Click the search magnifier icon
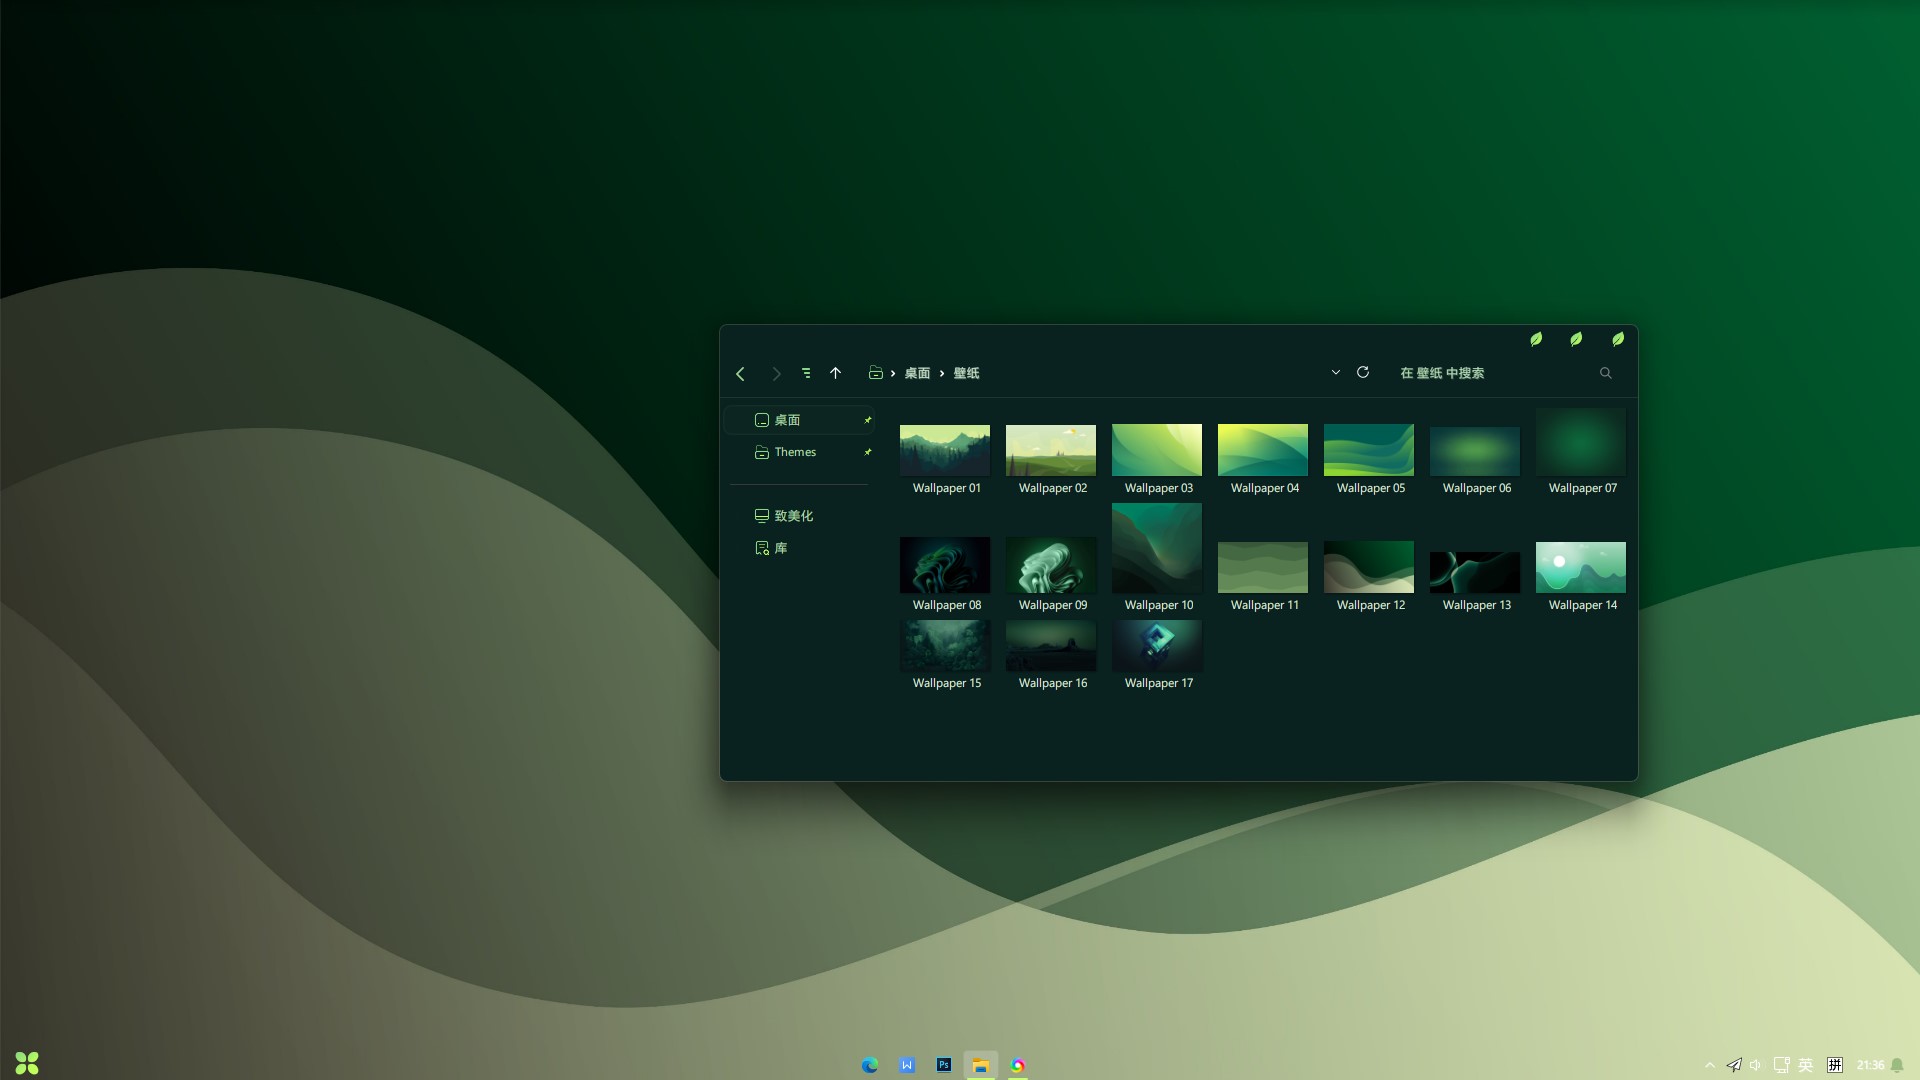 pos(1606,373)
